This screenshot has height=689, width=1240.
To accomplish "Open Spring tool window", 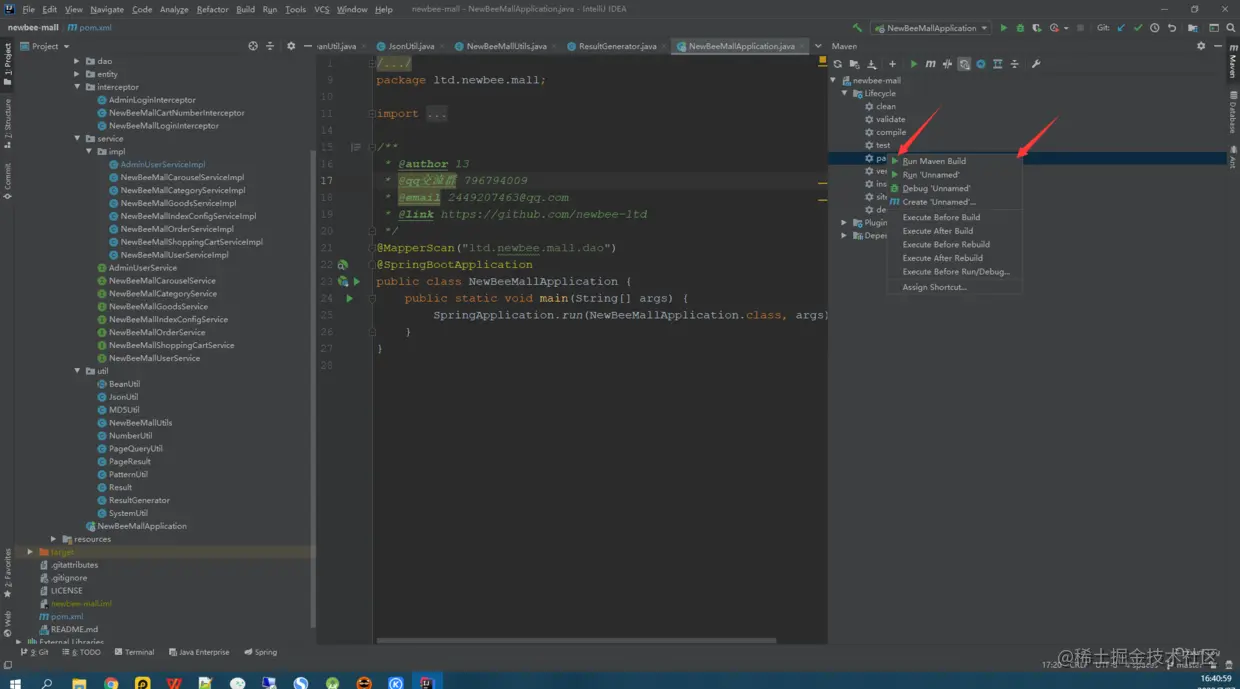I will [x=260, y=652].
